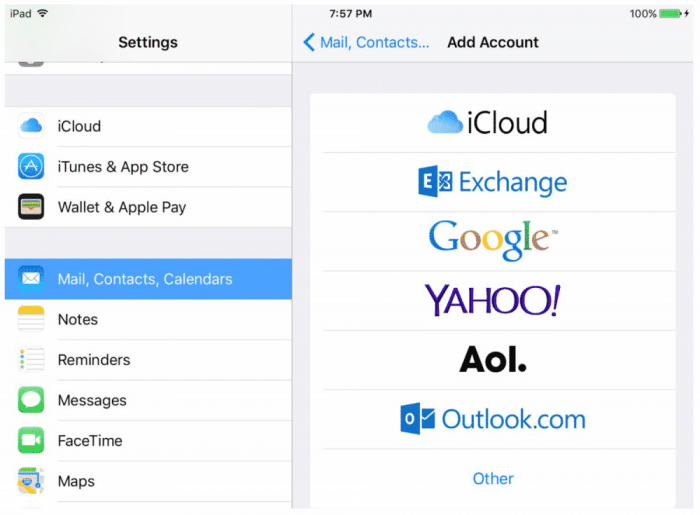The width and height of the screenshot is (700, 515).
Task: Tap the green Messages bubble icon
Action: point(31,400)
